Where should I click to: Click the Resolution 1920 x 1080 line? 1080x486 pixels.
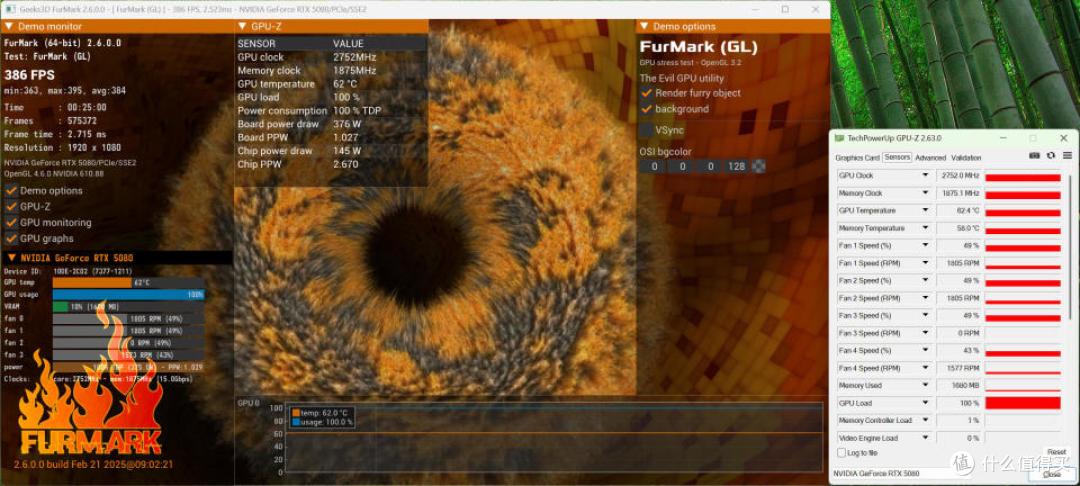62,147
